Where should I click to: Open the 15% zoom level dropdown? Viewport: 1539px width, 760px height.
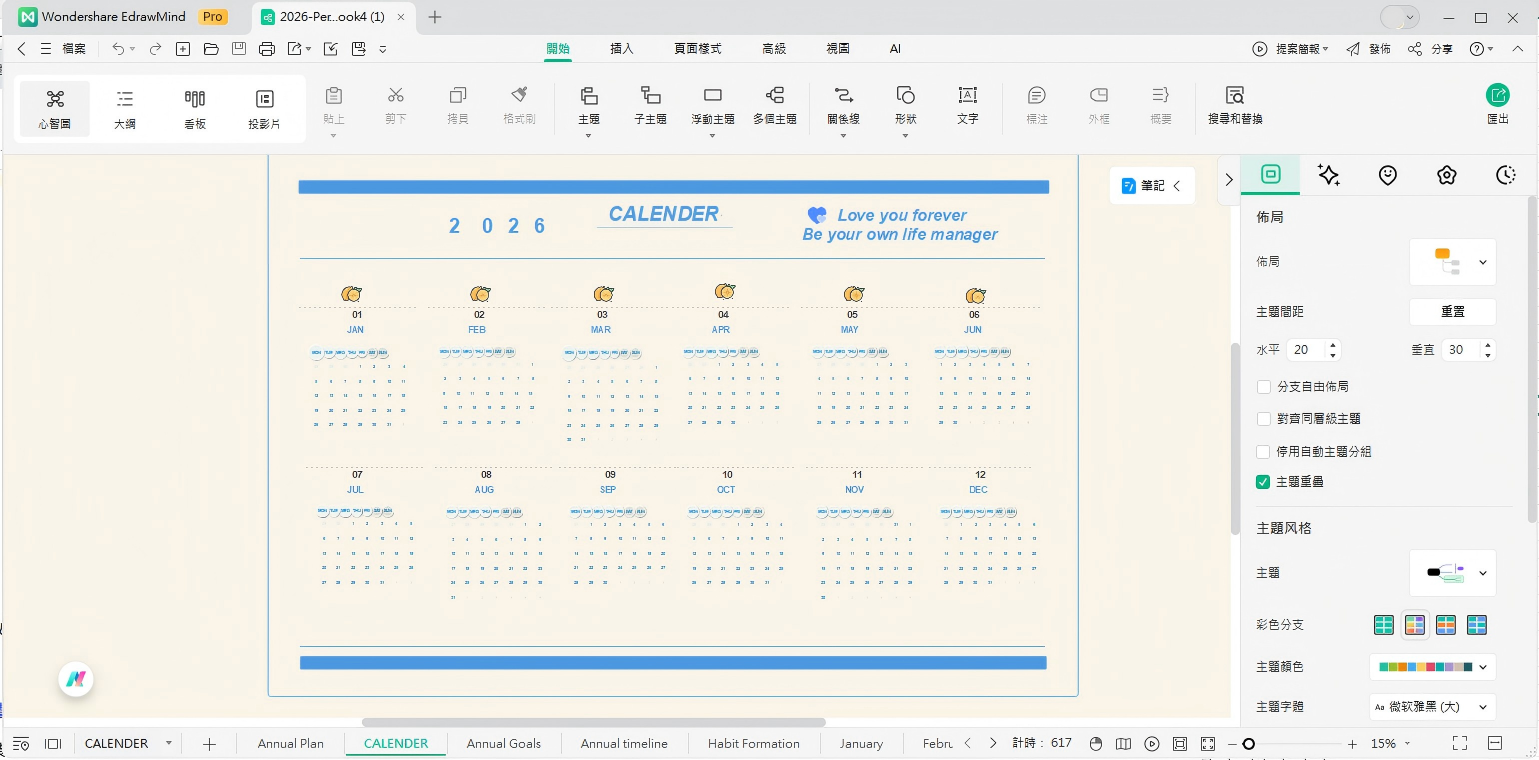tap(1390, 744)
